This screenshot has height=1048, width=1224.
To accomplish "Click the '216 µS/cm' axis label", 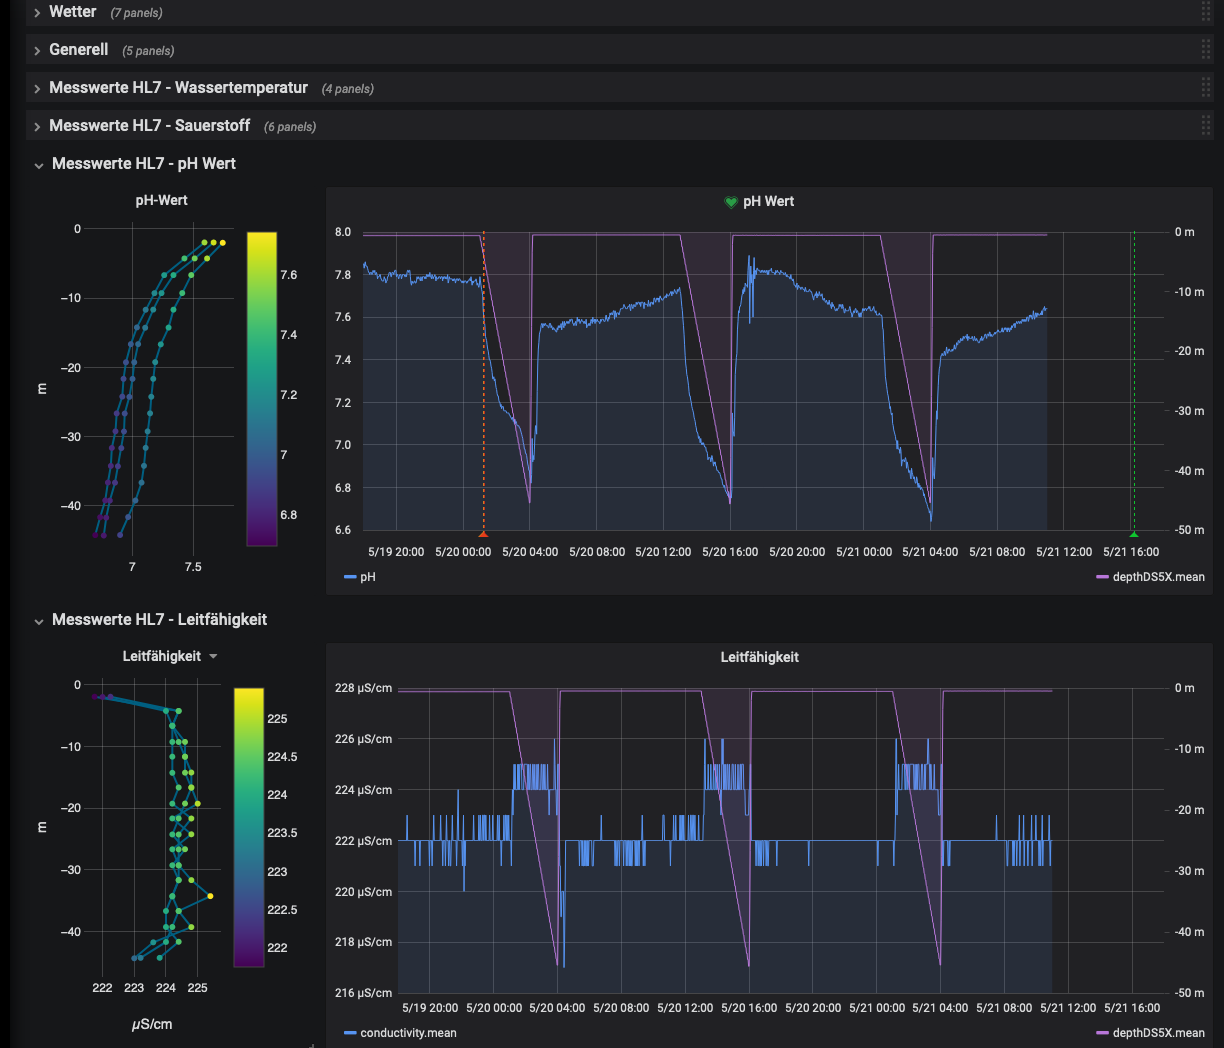I will (x=363, y=993).
